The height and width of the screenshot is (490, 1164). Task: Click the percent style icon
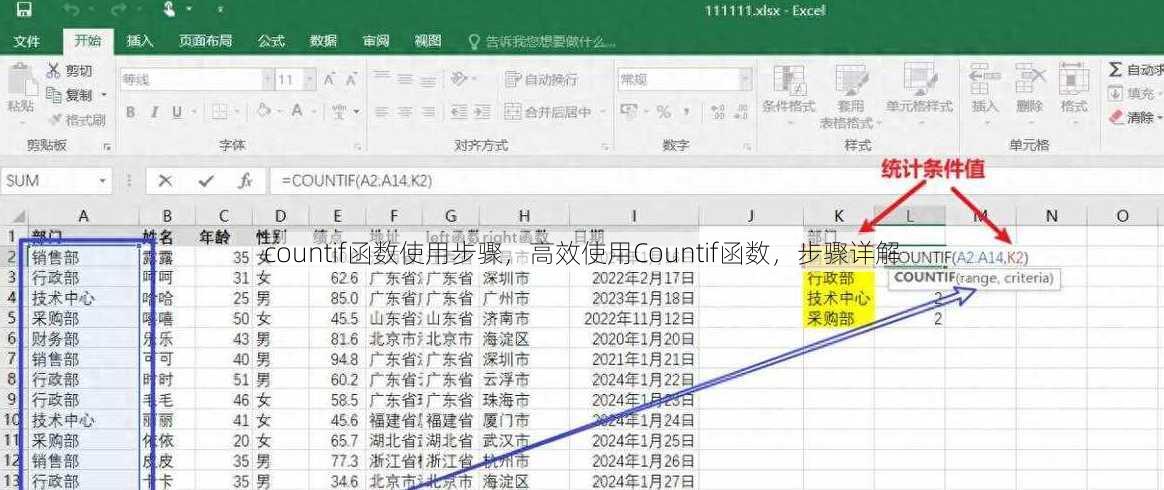(x=663, y=112)
